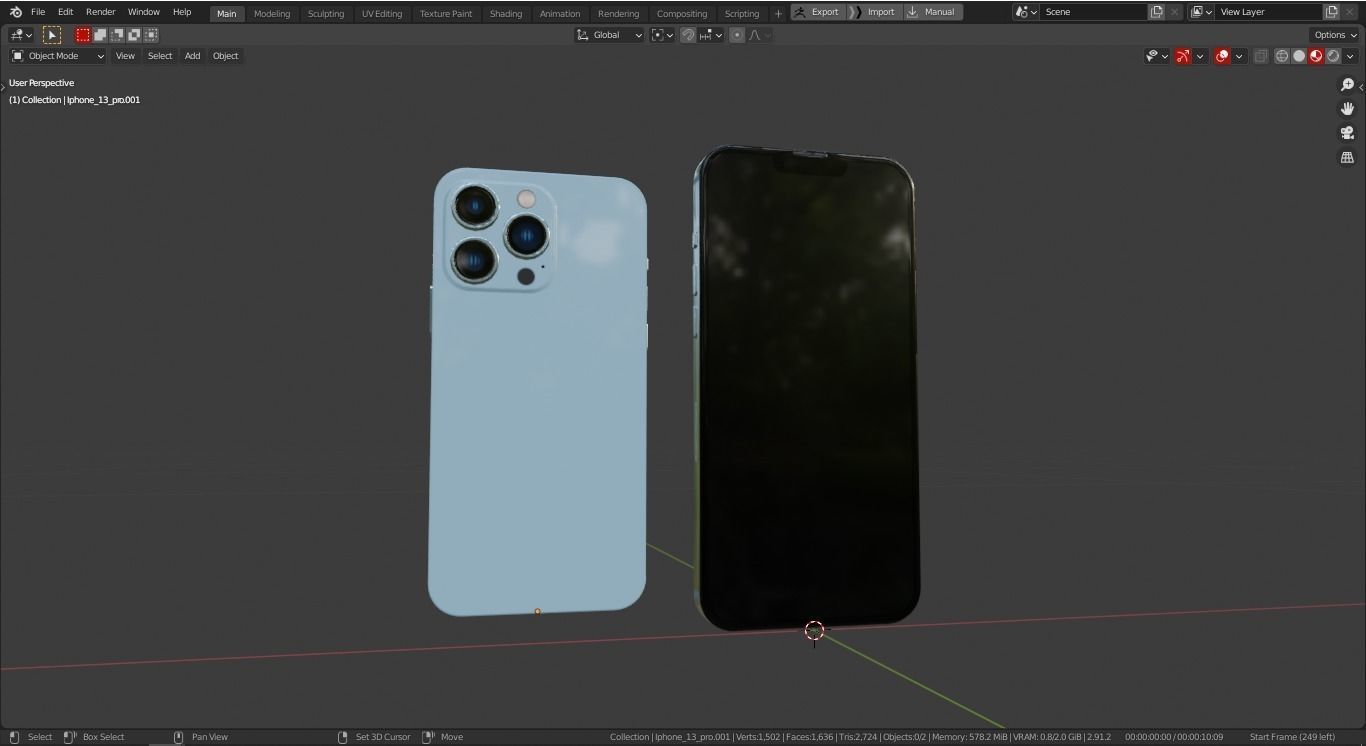Switch to the Sculpting workspace tab

tap(326, 14)
